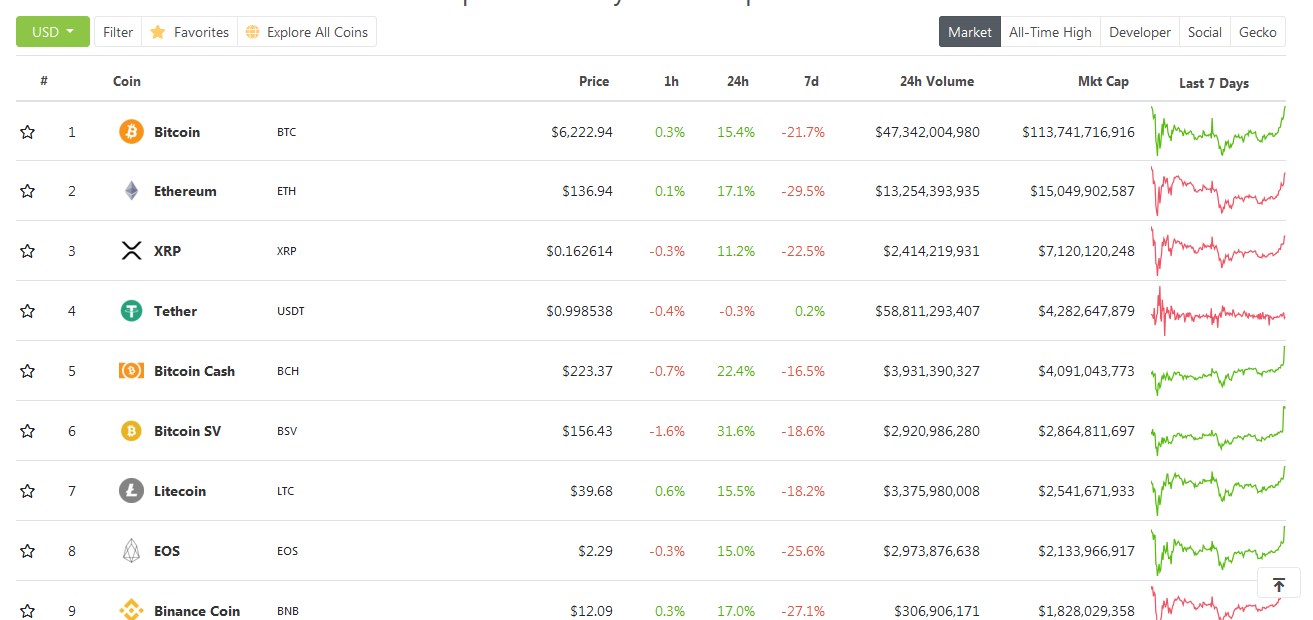Click Explore All Coins button

(x=307, y=32)
